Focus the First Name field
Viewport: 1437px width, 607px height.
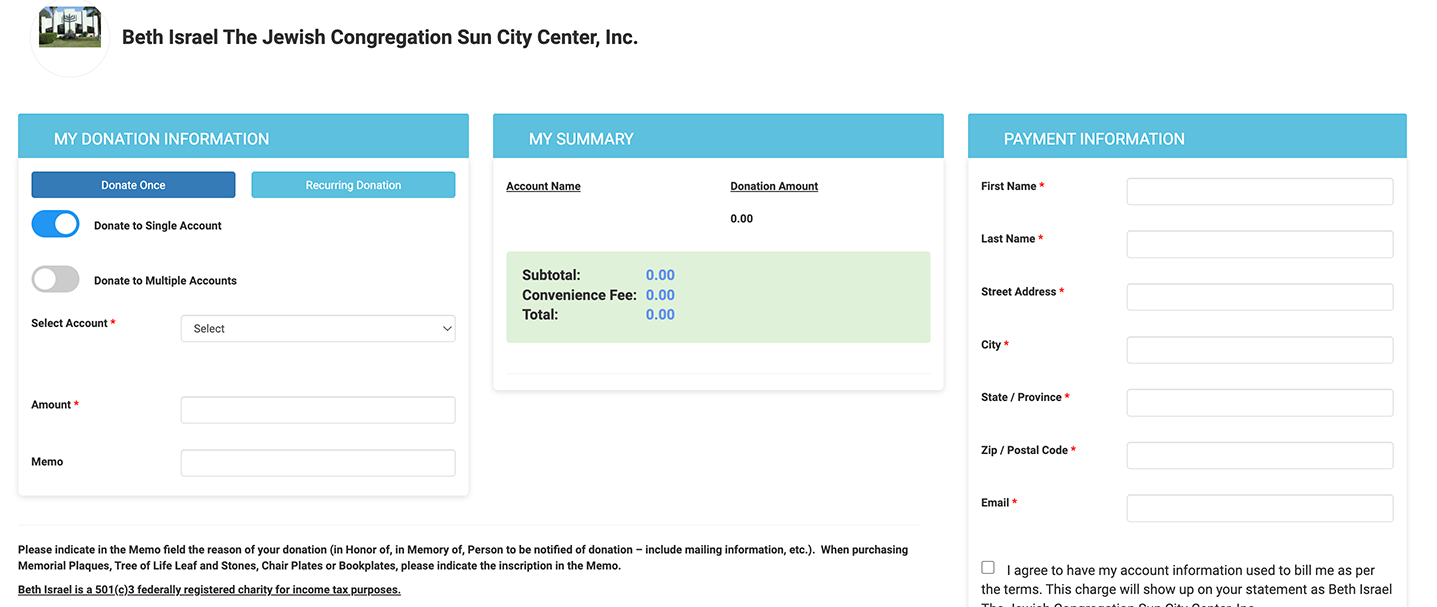[1259, 192]
